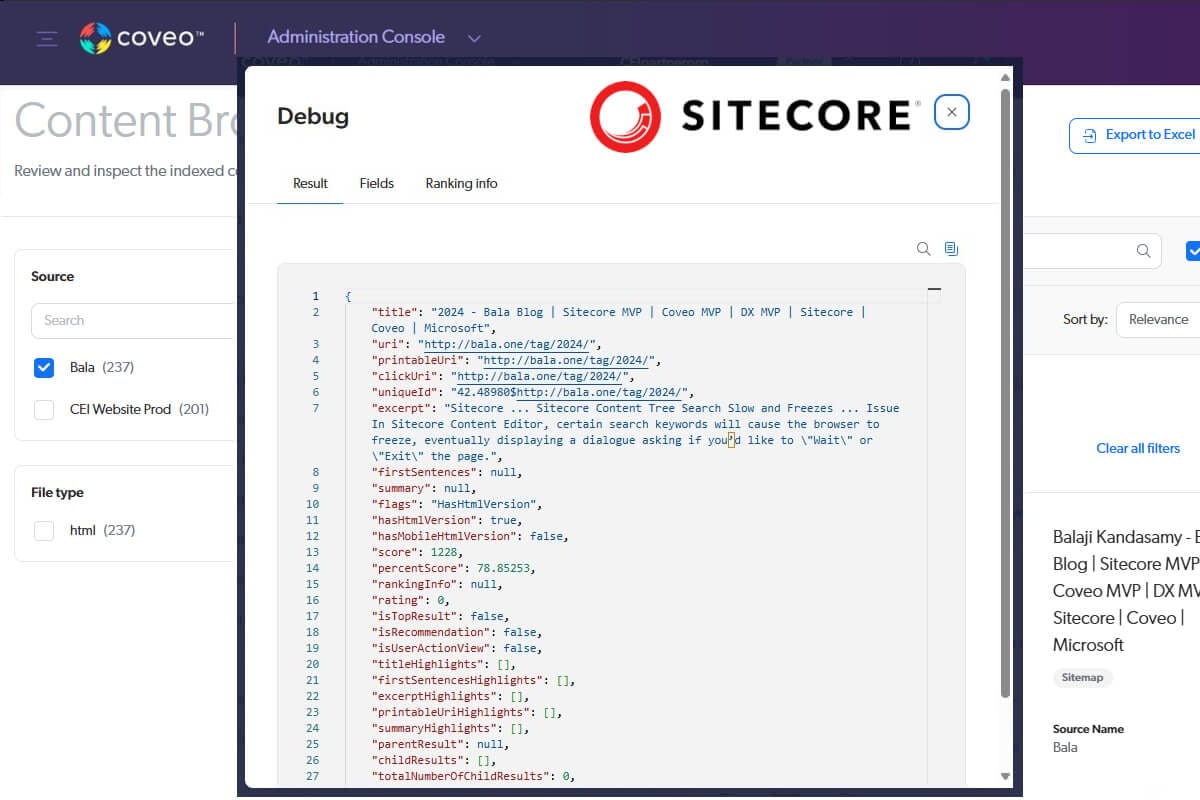This screenshot has height=800, width=1200.
Task: Click the Sitecore logo image
Action: [x=755, y=116]
